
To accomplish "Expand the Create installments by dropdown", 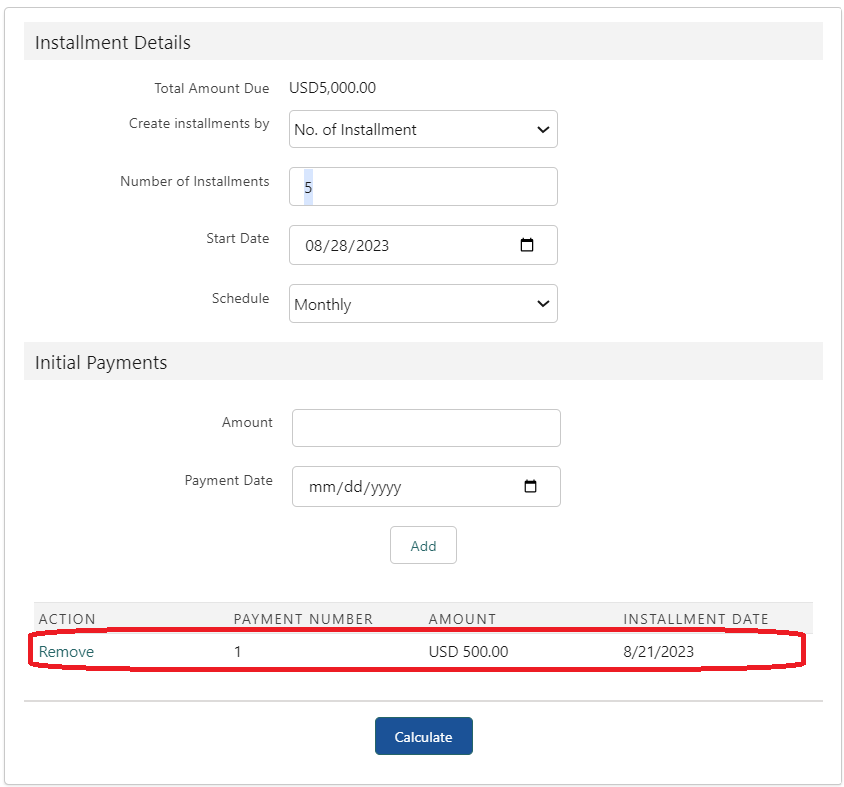I will coord(423,129).
